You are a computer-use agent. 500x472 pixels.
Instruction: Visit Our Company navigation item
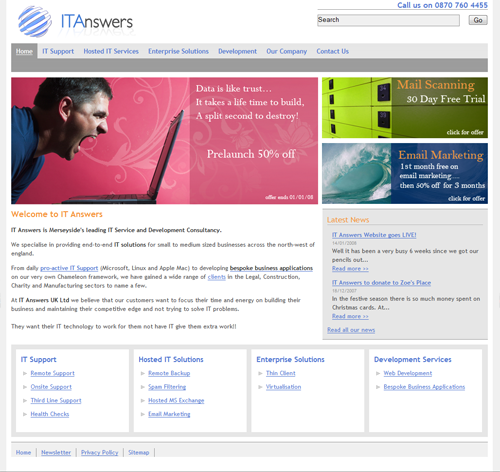tap(287, 51)
